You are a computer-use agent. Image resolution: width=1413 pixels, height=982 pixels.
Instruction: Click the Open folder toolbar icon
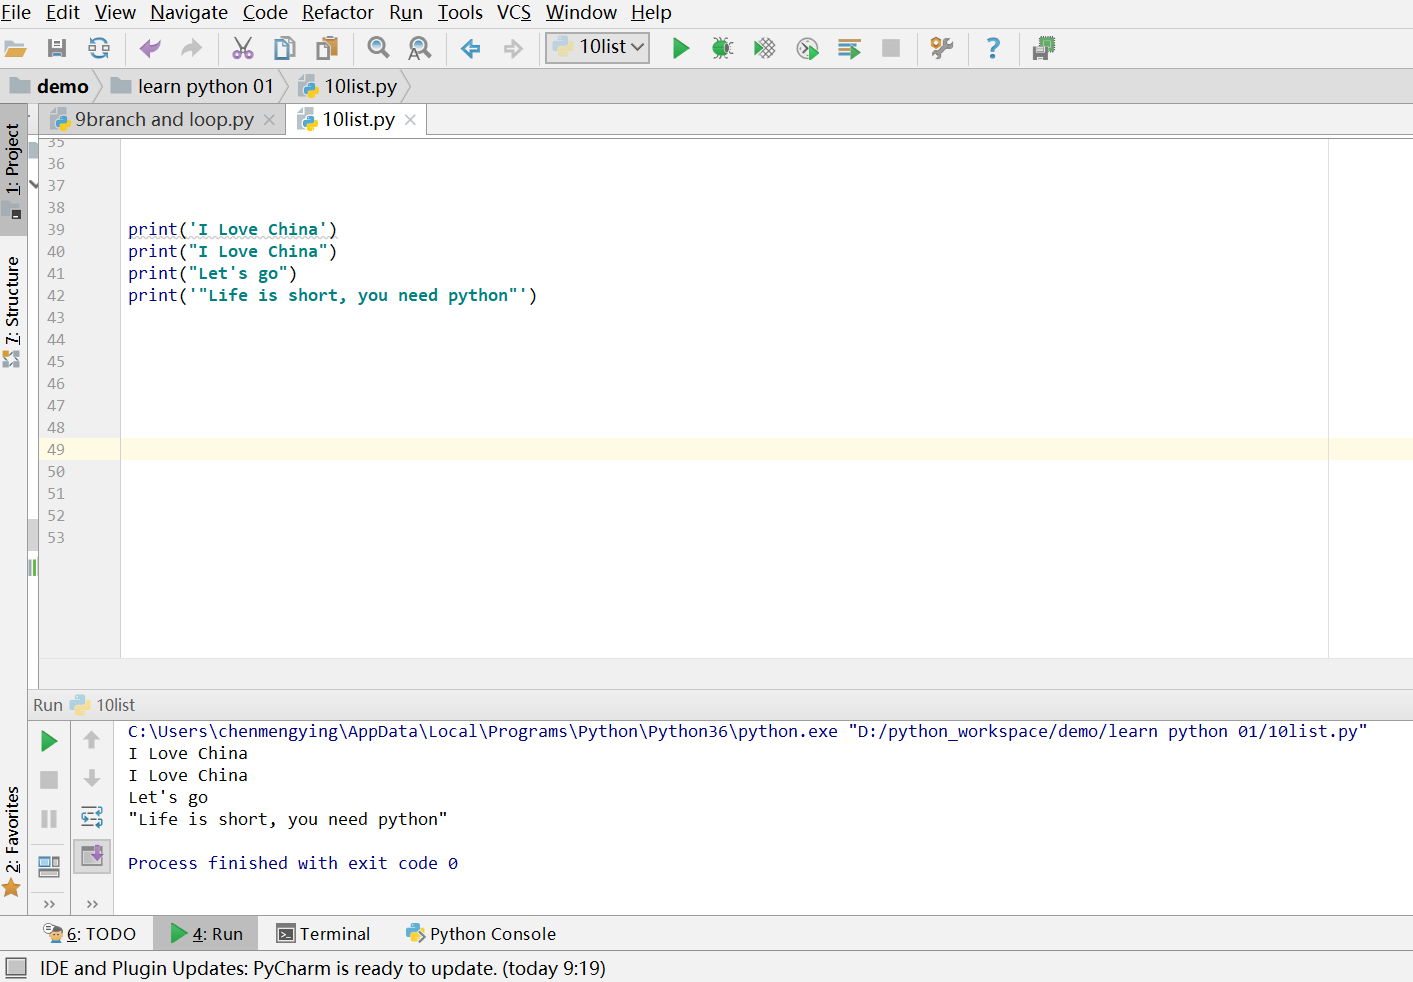click(15, 48)
